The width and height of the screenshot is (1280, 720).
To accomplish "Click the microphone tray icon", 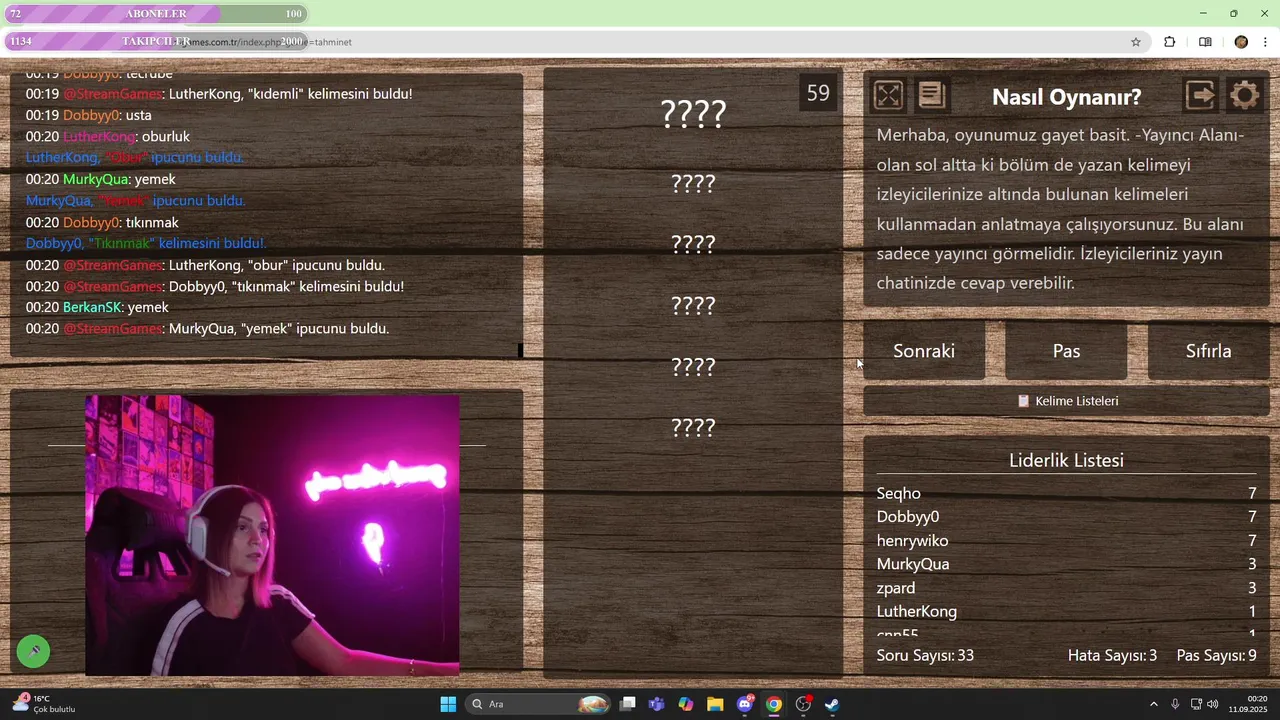I will (x=1175, y=704).
